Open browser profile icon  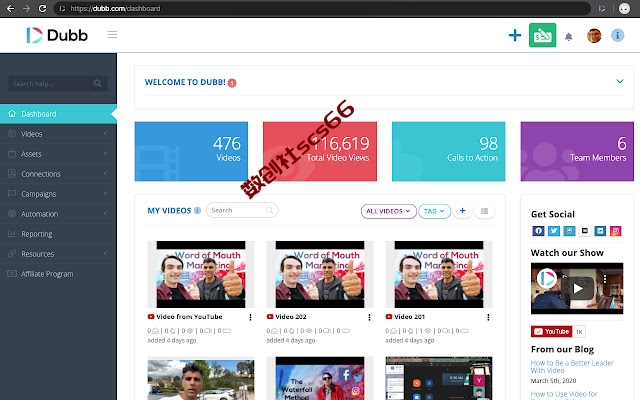(x=624, y=8)
